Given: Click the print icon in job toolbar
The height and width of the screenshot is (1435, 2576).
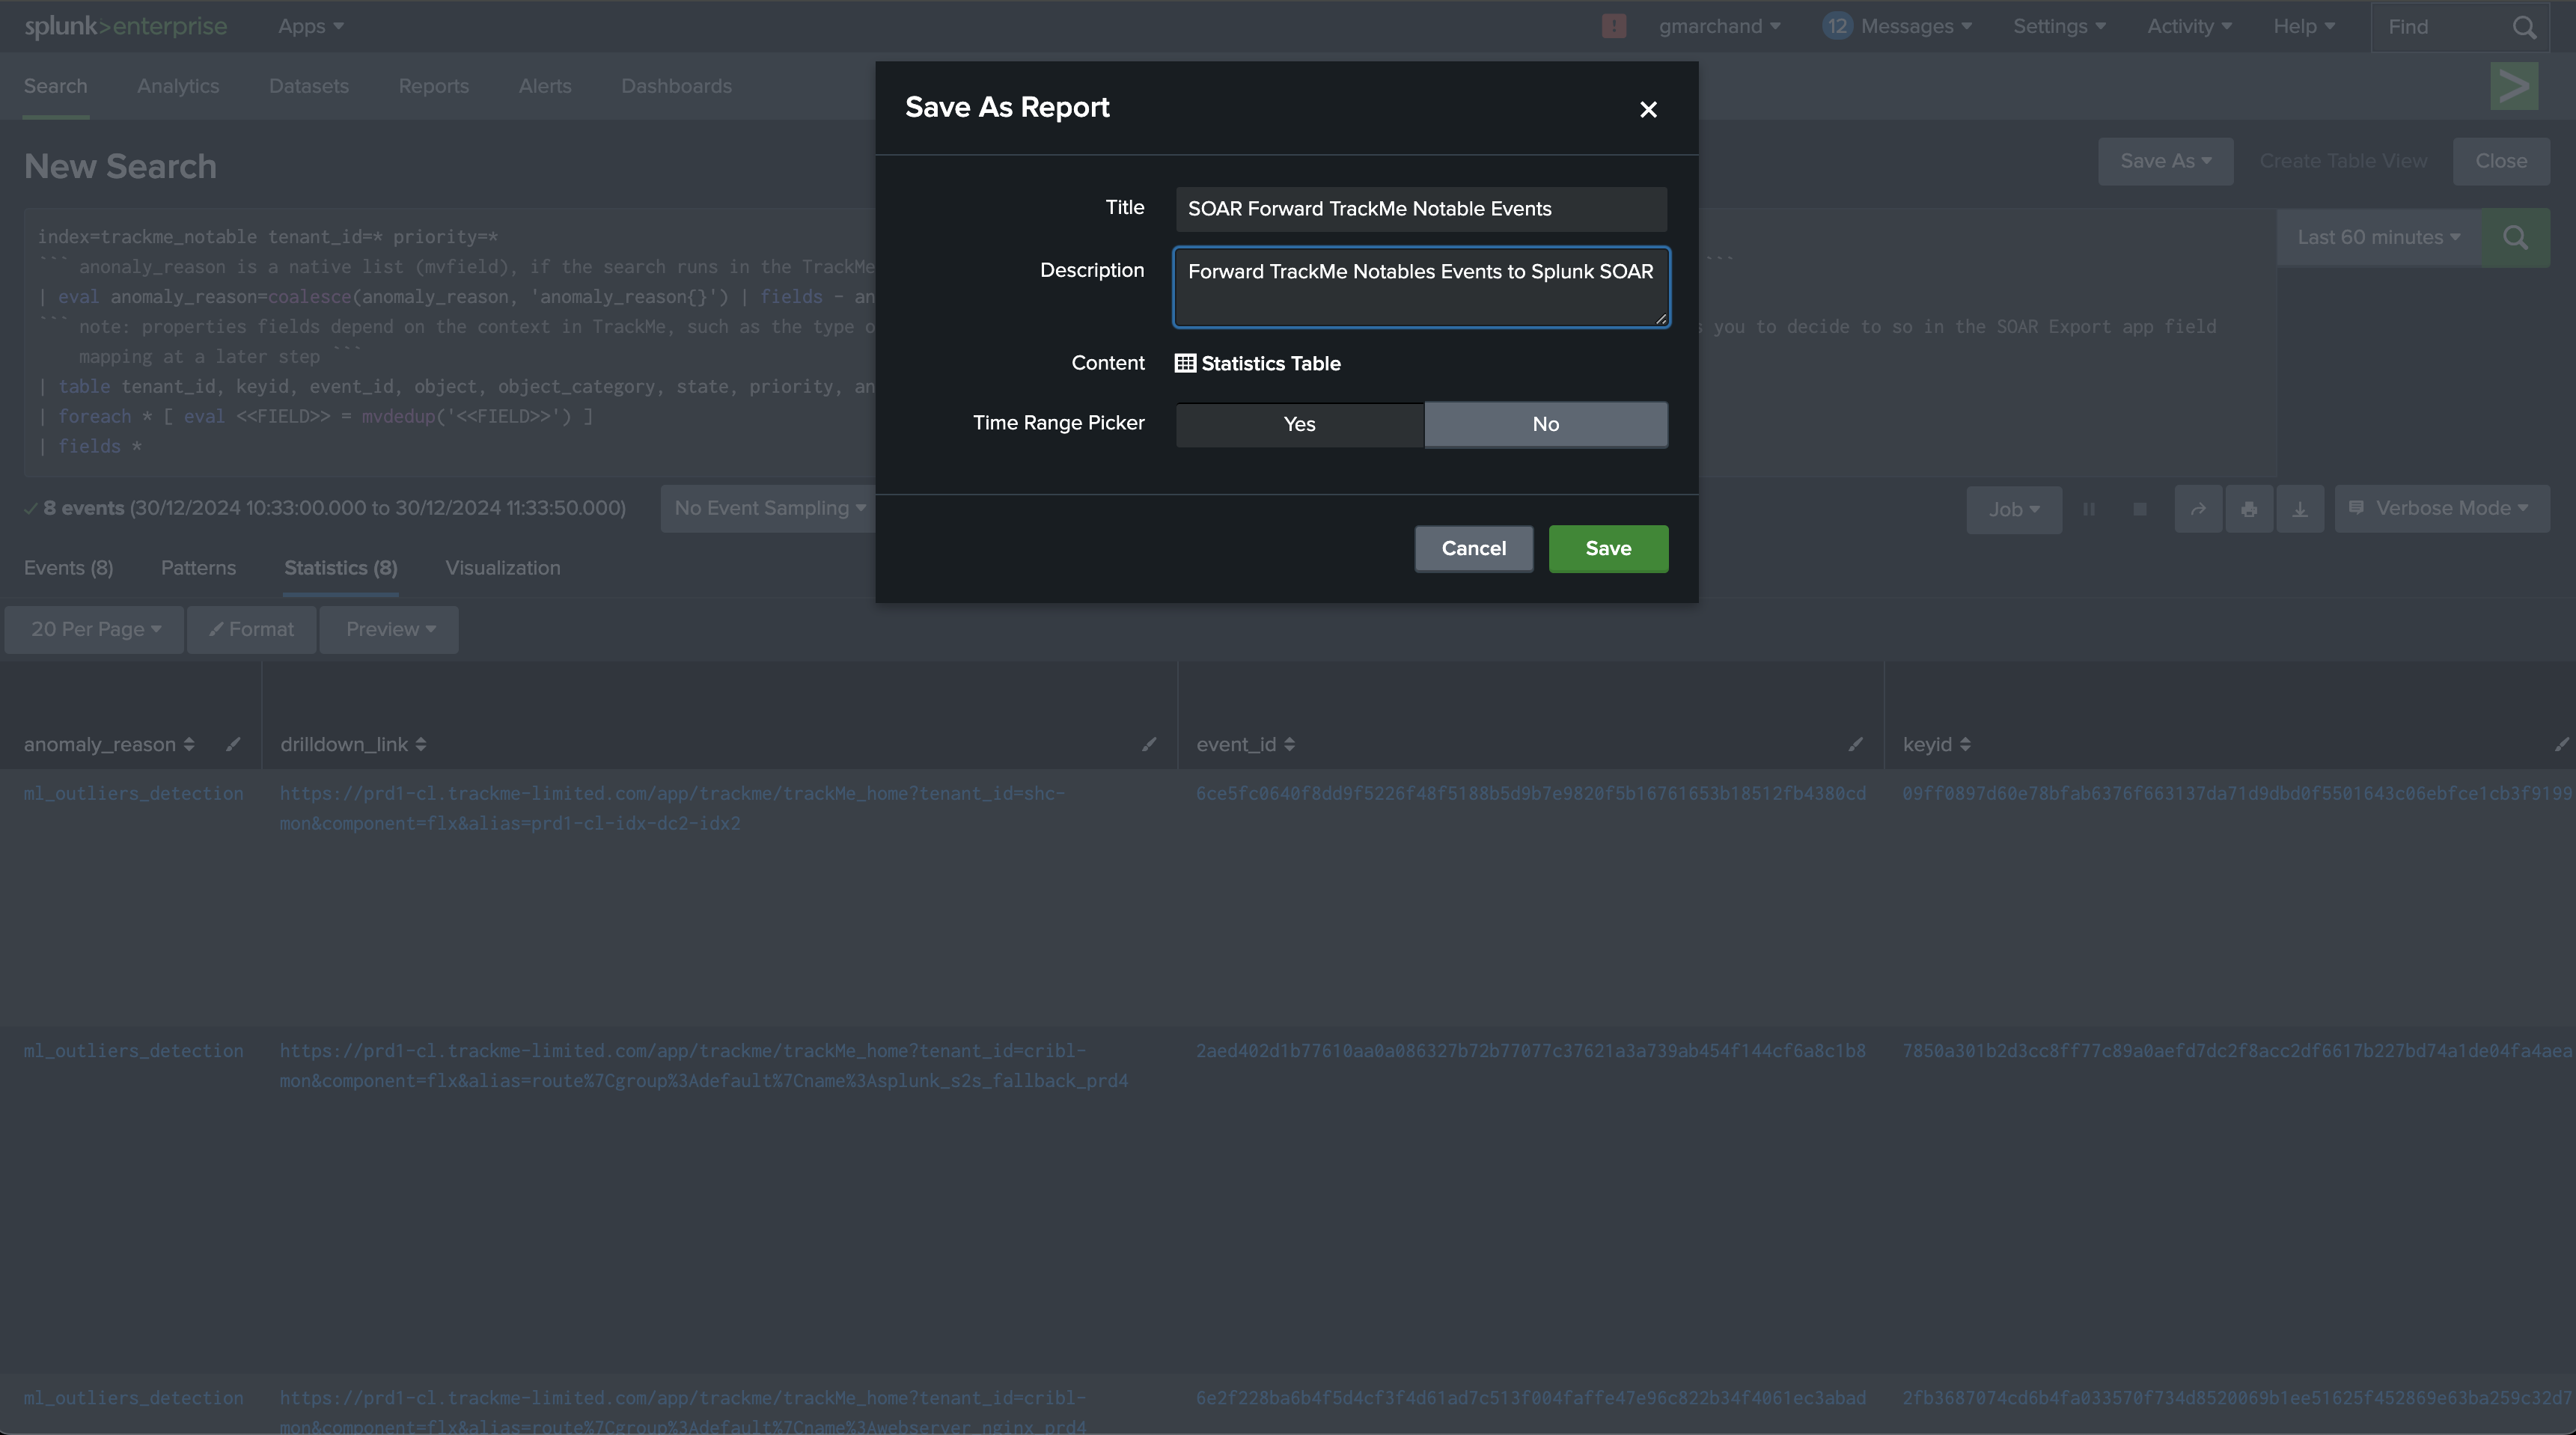Looking at the screenshot, I should (2249, 510).
